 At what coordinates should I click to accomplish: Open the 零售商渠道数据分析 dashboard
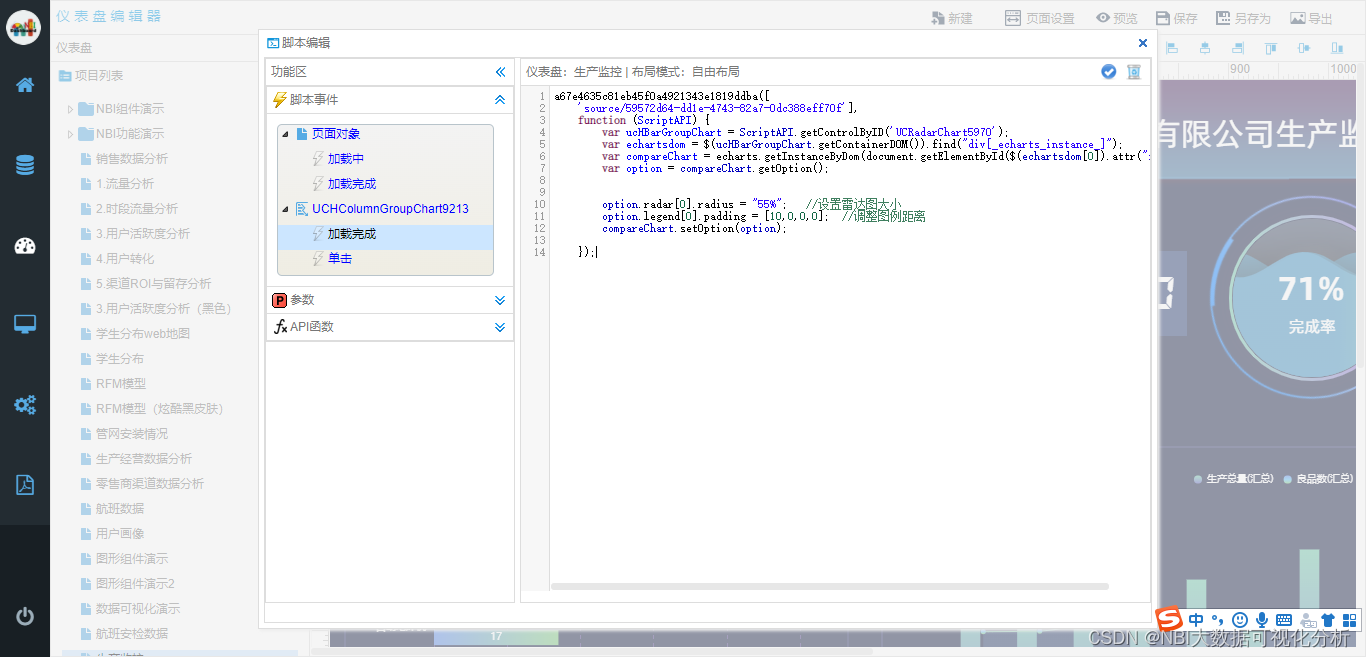[x=150, y=484]
